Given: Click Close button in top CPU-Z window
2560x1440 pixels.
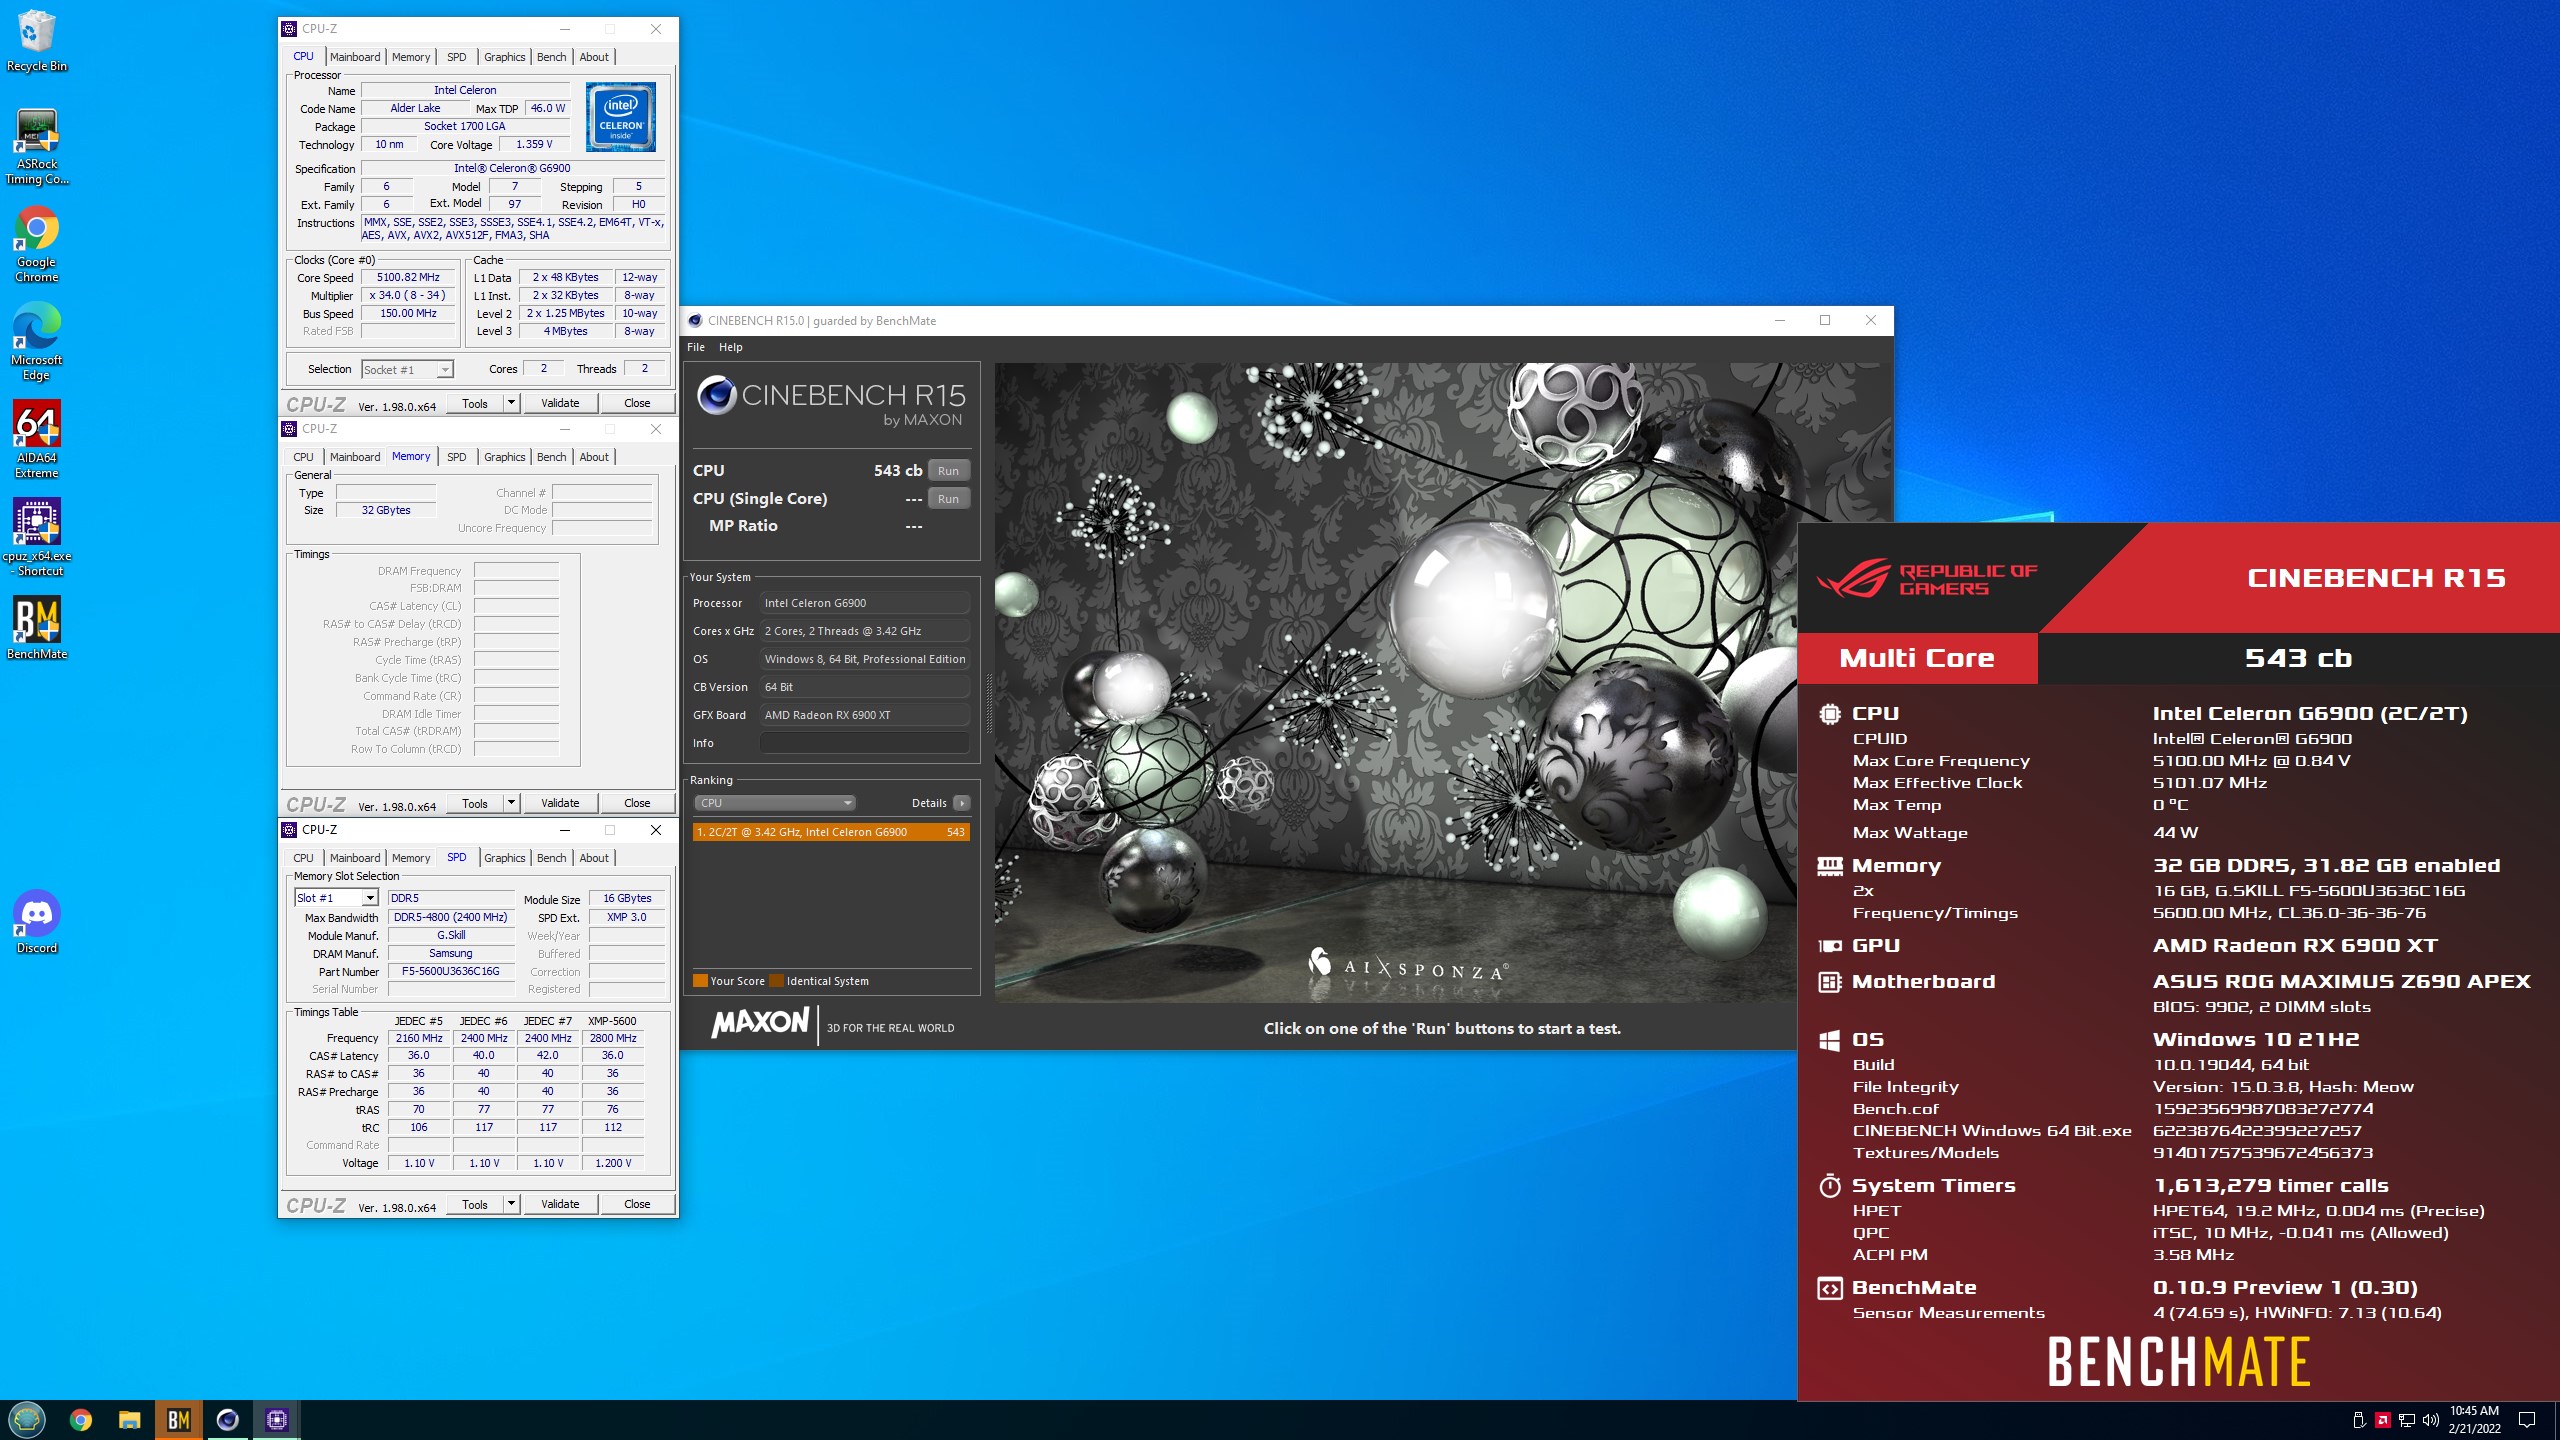Looking at the screenshot, I should click(x=637, y=403).
